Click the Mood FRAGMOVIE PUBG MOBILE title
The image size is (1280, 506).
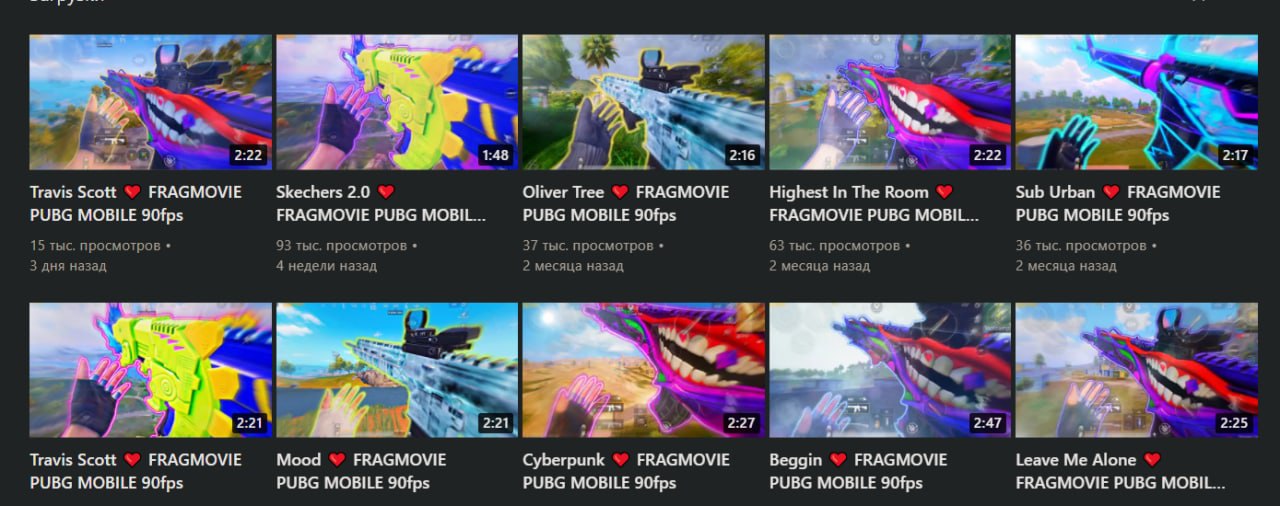click(361, 471)
